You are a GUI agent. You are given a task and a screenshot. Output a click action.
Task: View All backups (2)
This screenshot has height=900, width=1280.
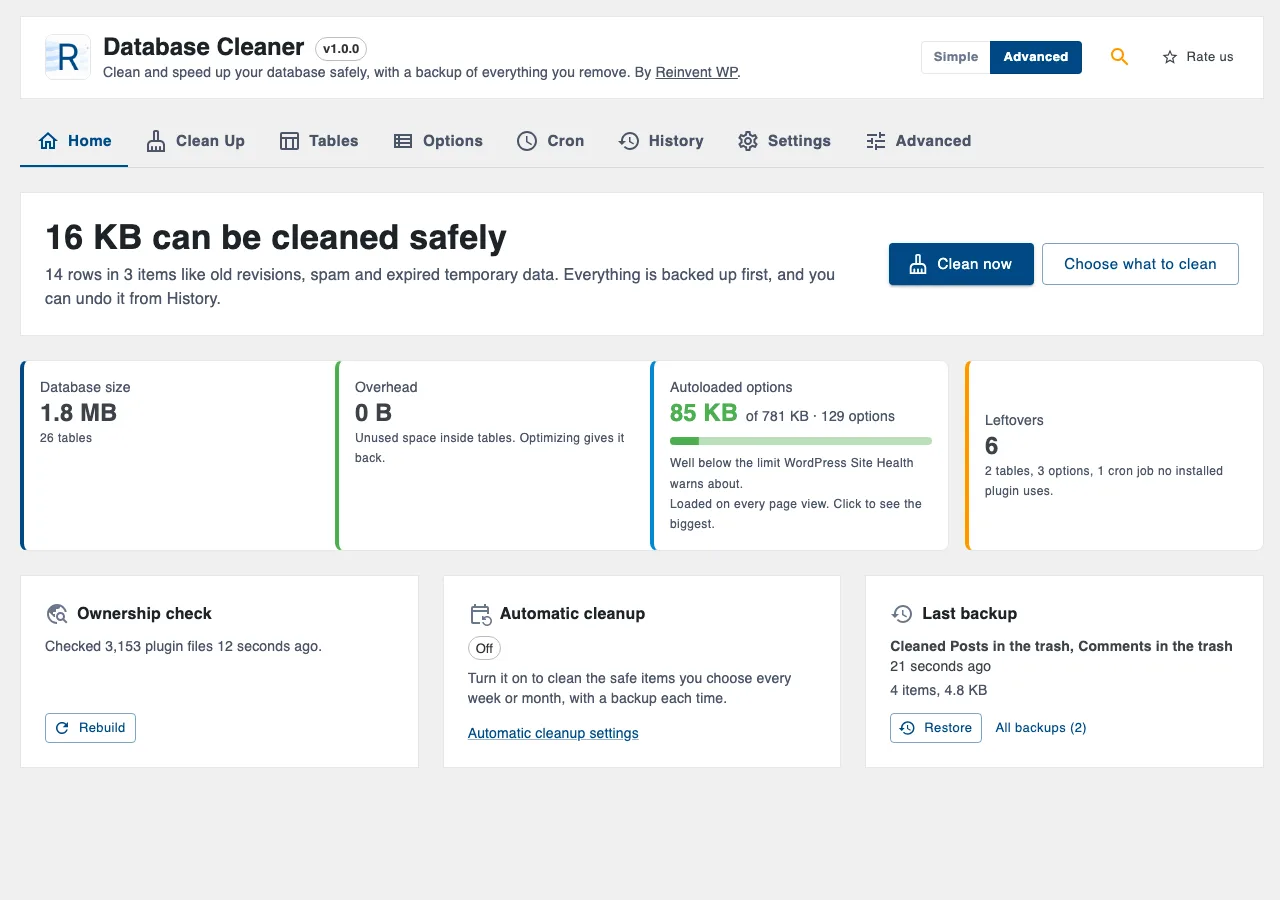coord(1041,728)
